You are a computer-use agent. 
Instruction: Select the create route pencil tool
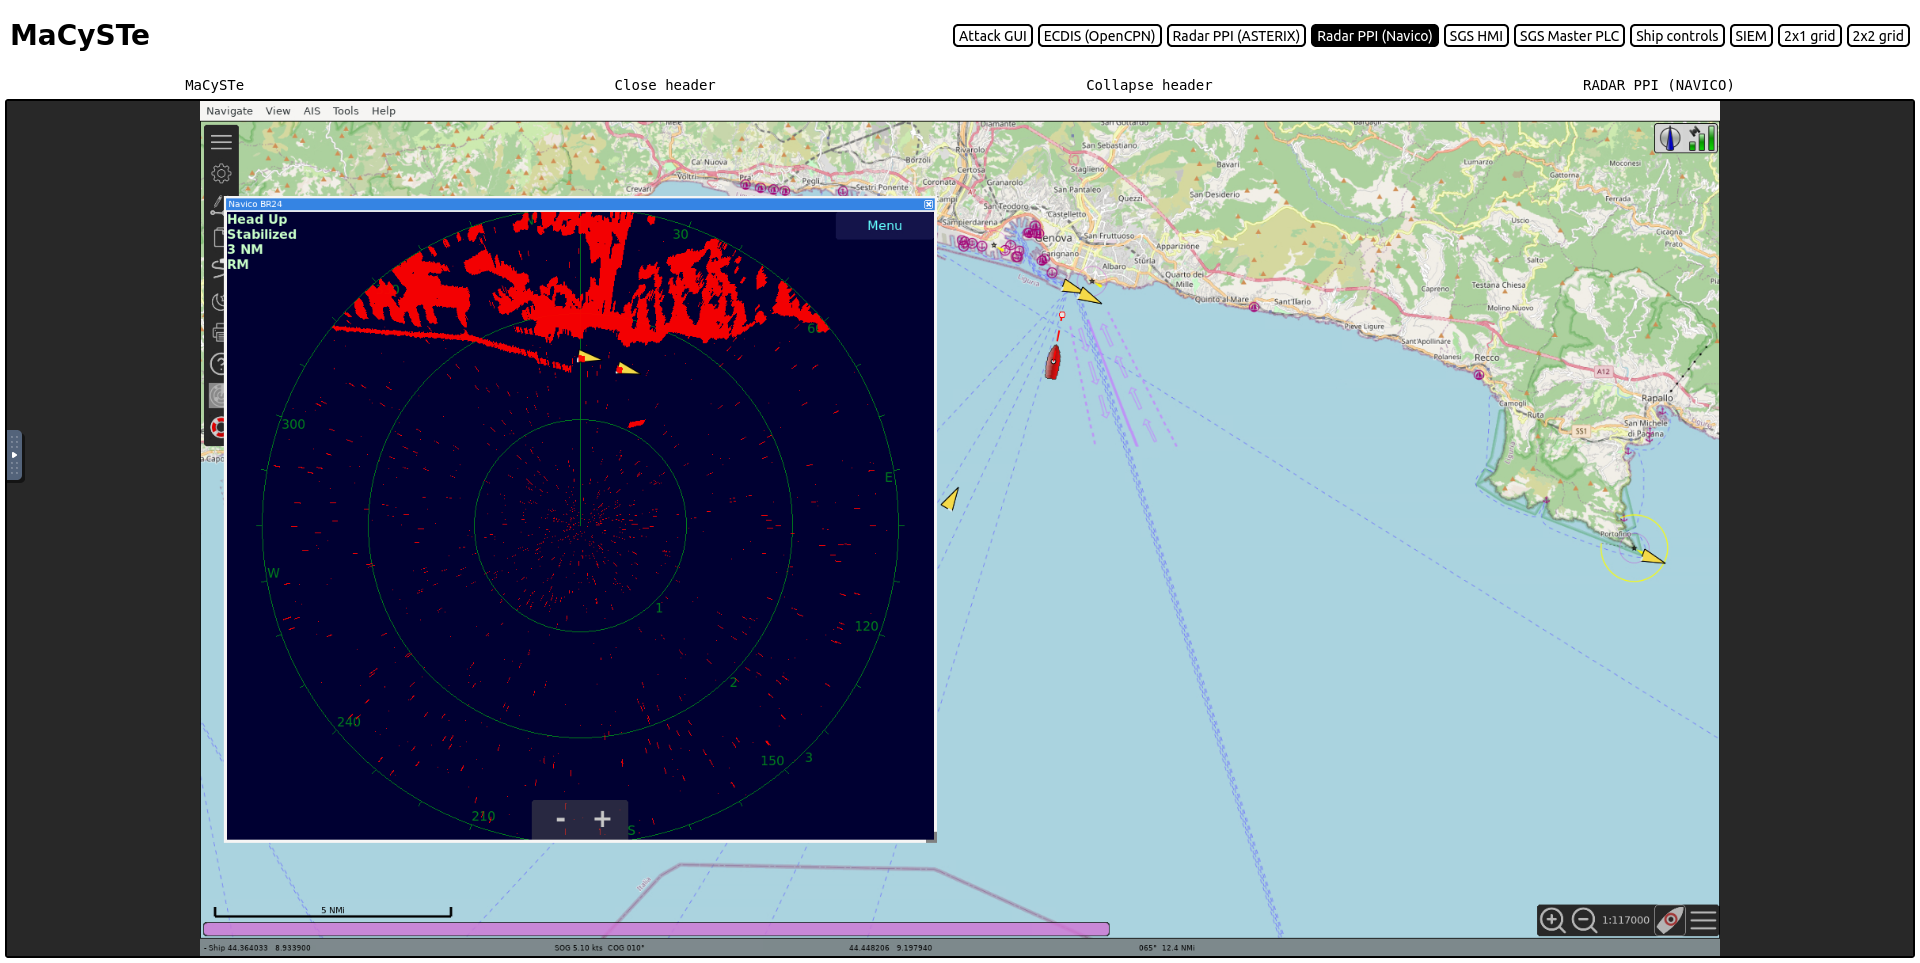tap(216, 204)
